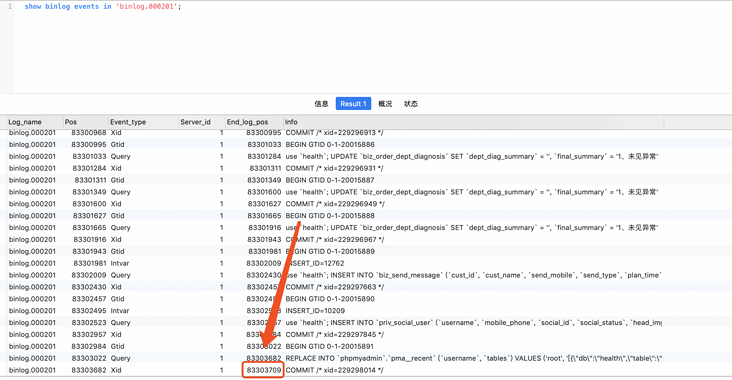732x380 pixels.
Task: Select Pos cell 83302430 in Xid row
Action: (89, 287)
